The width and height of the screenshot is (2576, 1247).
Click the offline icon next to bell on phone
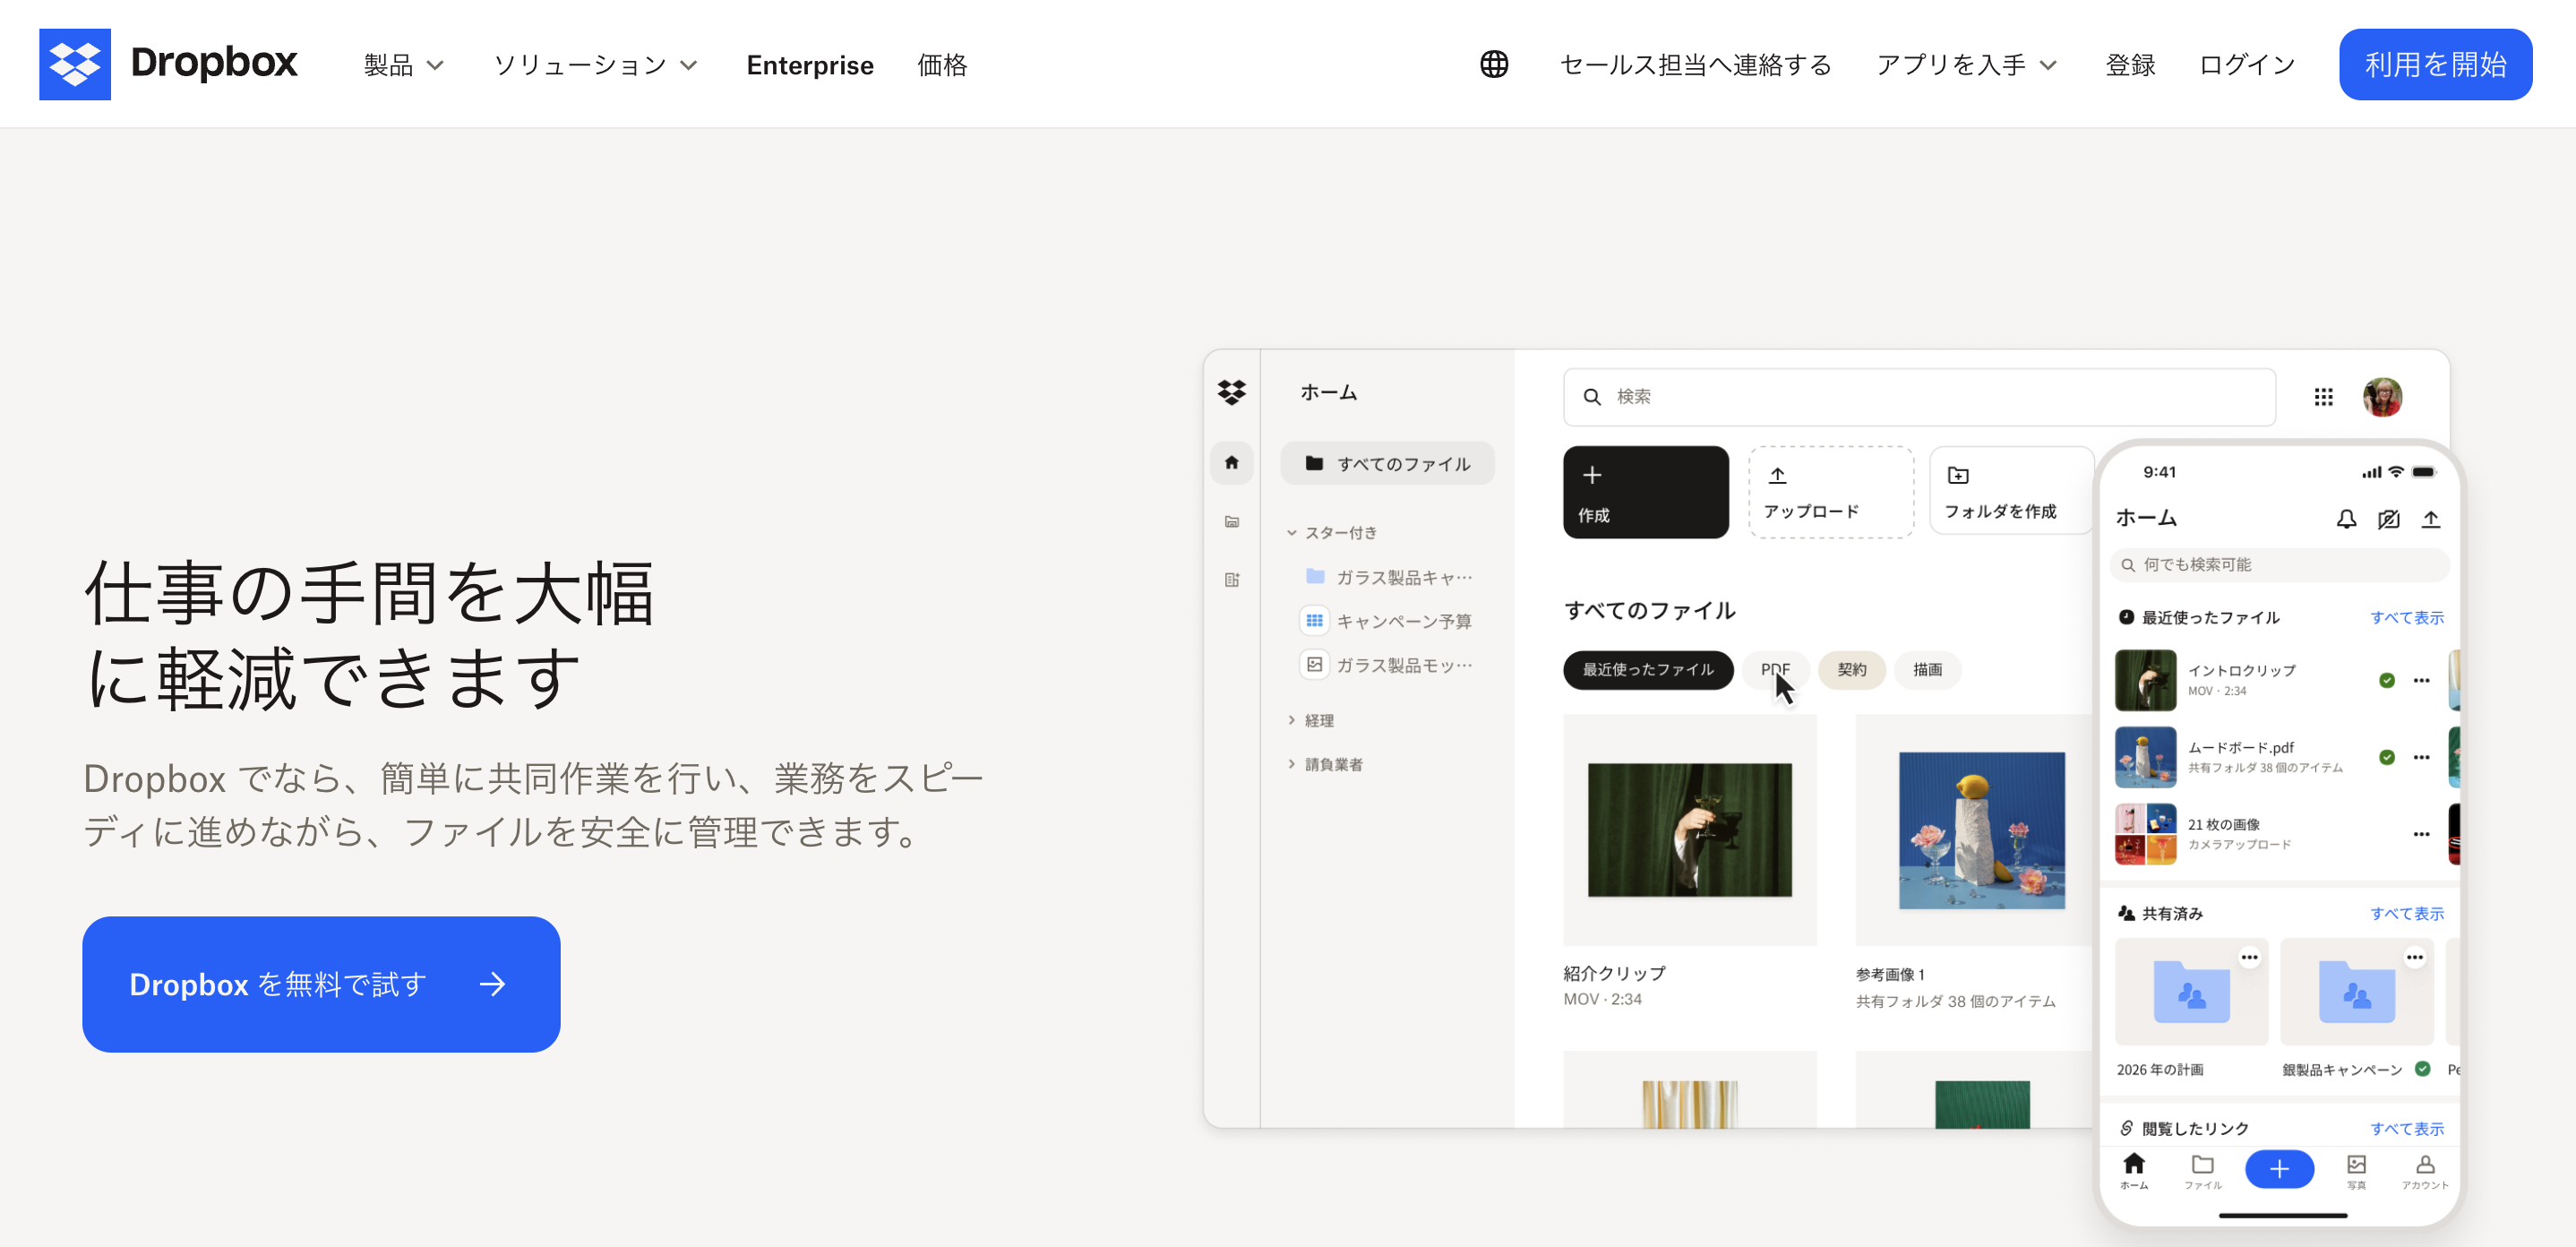click(2388, 519)
